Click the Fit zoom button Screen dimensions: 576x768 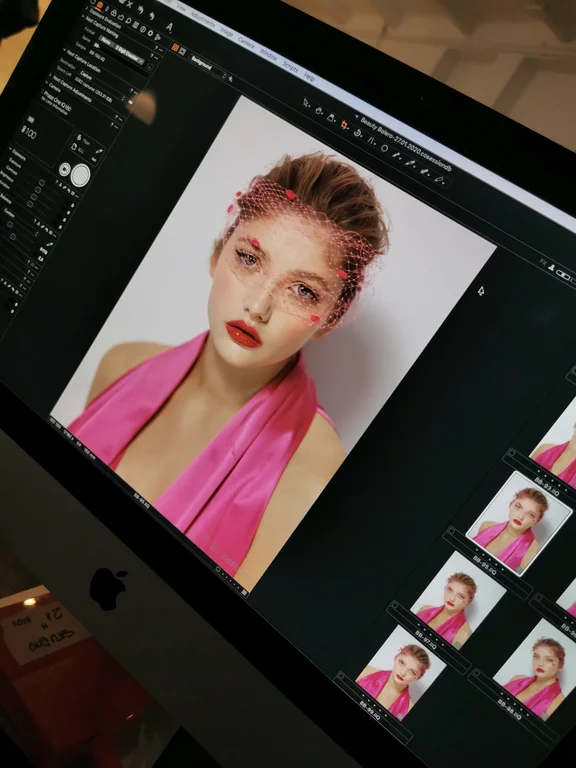click(x=543, y=263)
